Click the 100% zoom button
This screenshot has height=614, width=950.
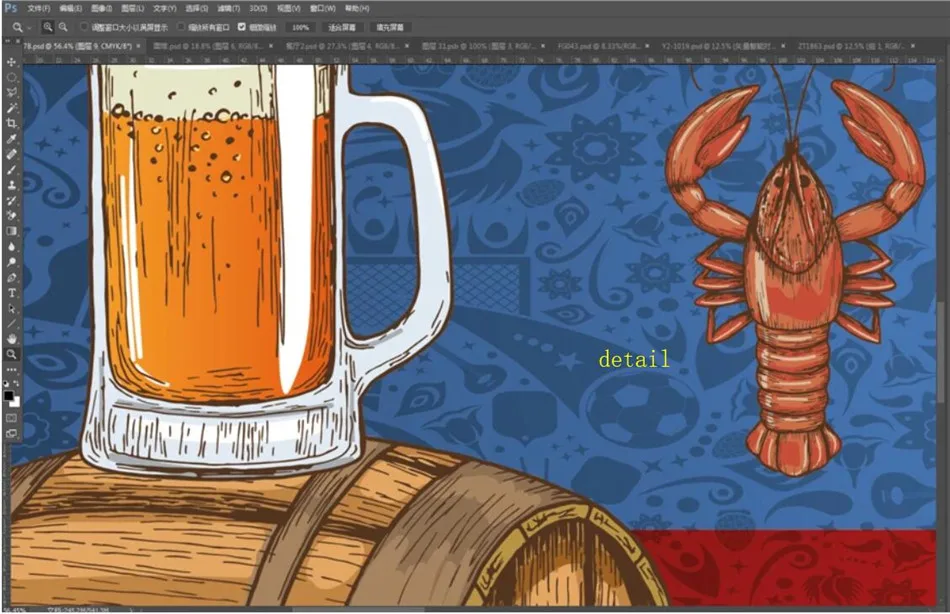pyautogui.click(x=299, y=27)
